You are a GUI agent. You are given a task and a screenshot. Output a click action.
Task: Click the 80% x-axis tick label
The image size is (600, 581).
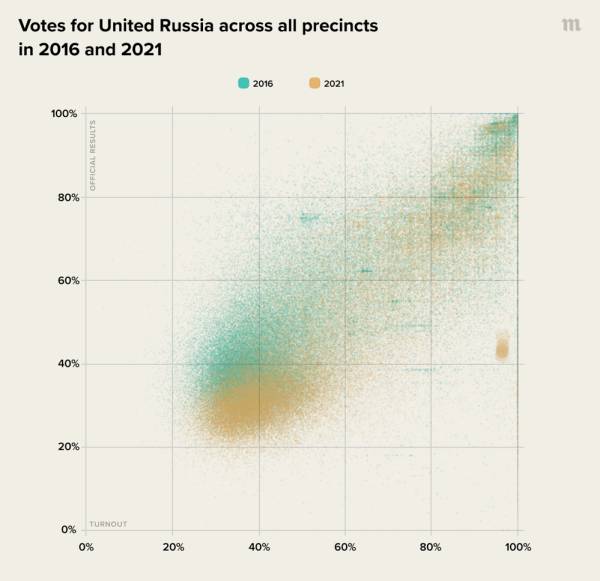(x=431, y=547)
